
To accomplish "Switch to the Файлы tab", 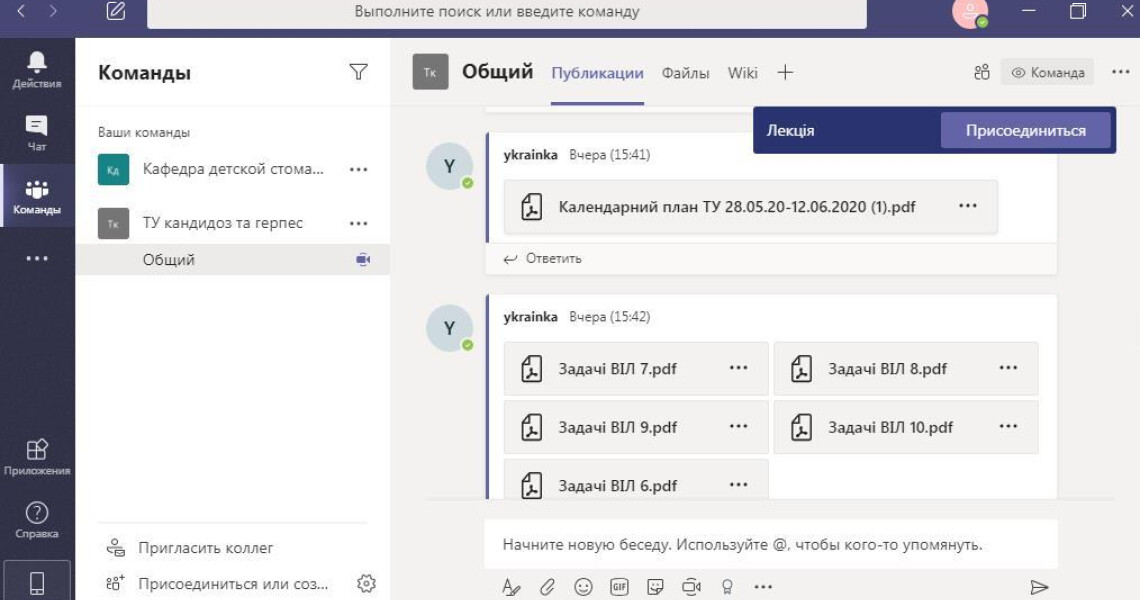I will coord(686,73).
